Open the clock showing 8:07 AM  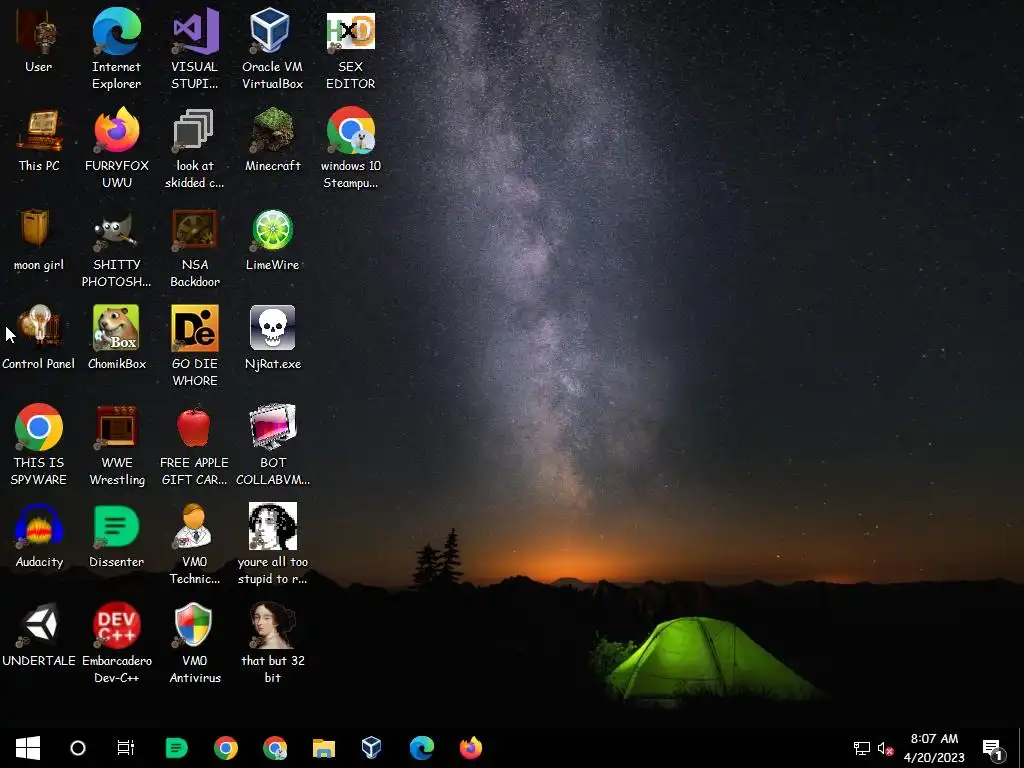(934, 748)
